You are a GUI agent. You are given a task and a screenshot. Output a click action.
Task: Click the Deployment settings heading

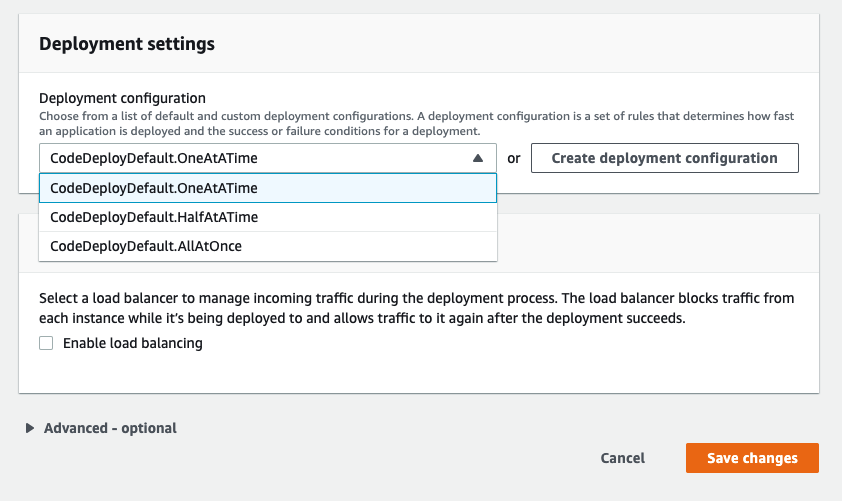pos(127,43)
